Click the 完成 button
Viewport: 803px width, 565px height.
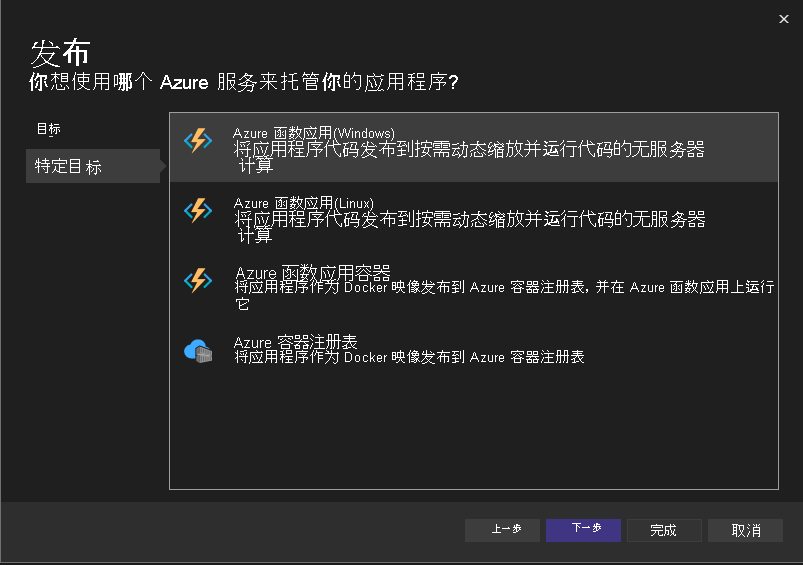[x=663, y=530]
